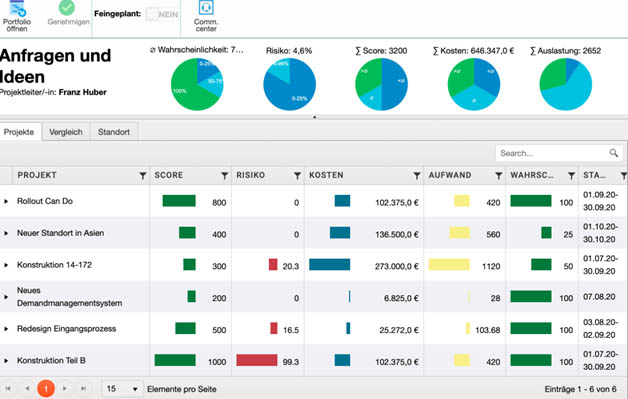This screenshot has width=628, height=399.
Task: Open filter for WAHRSC... column
Action: [572, 175]
